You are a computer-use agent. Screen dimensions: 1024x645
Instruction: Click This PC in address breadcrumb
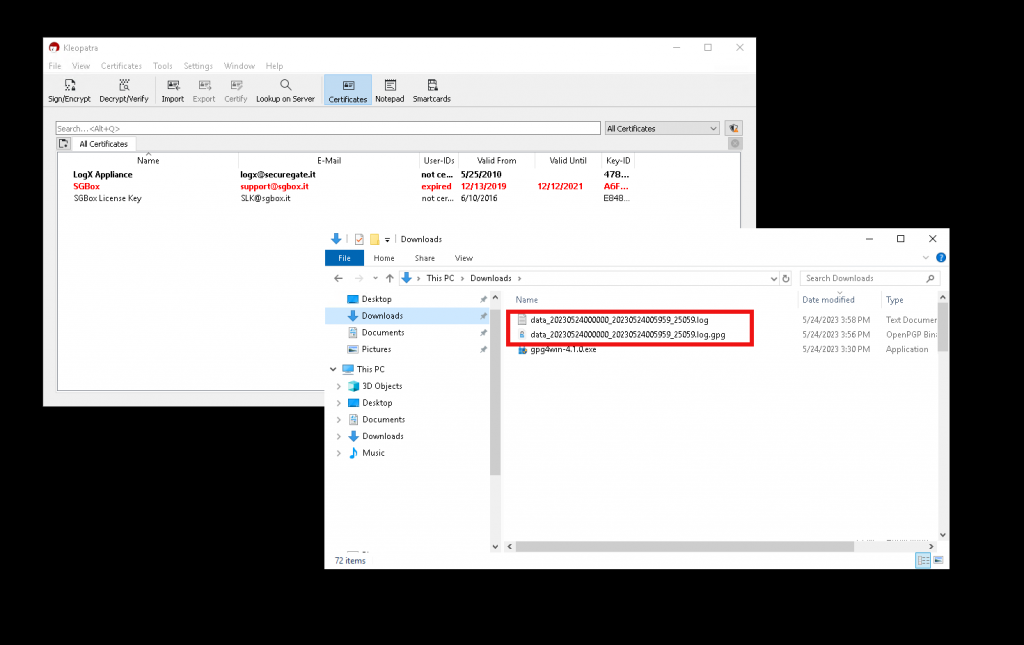point(440,278)
